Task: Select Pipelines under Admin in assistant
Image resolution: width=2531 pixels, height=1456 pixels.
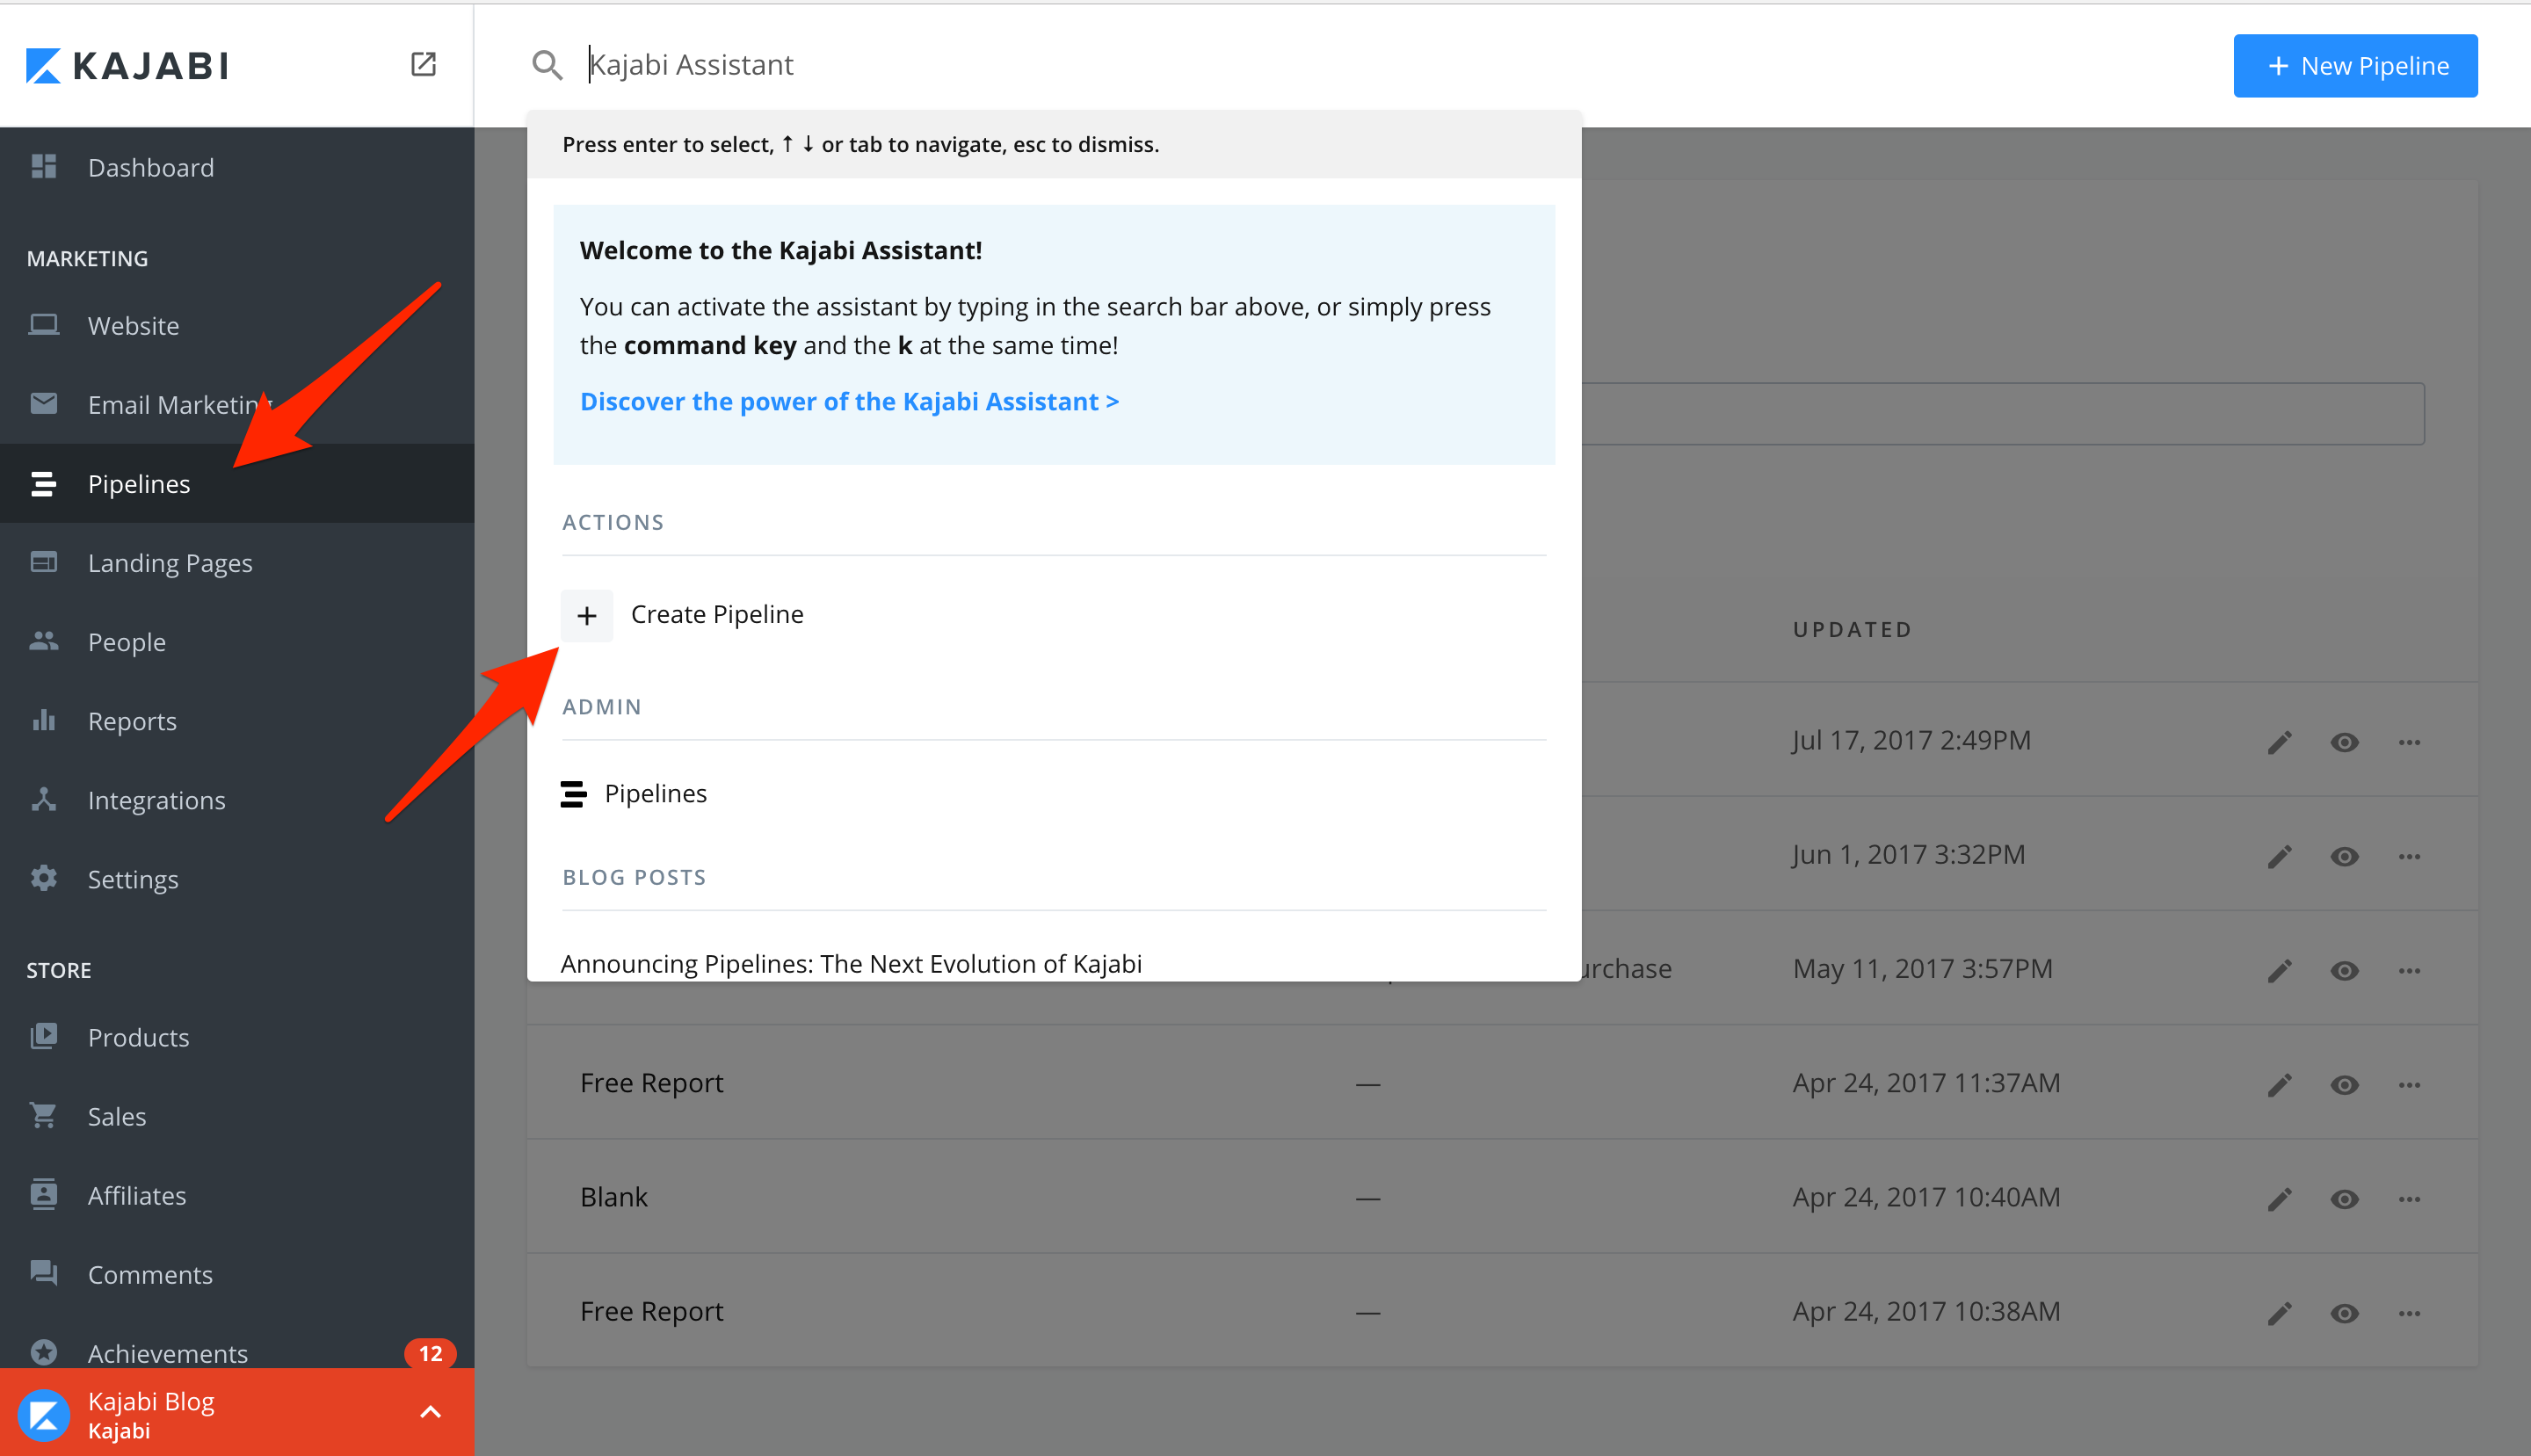Action: (1054, 793)
